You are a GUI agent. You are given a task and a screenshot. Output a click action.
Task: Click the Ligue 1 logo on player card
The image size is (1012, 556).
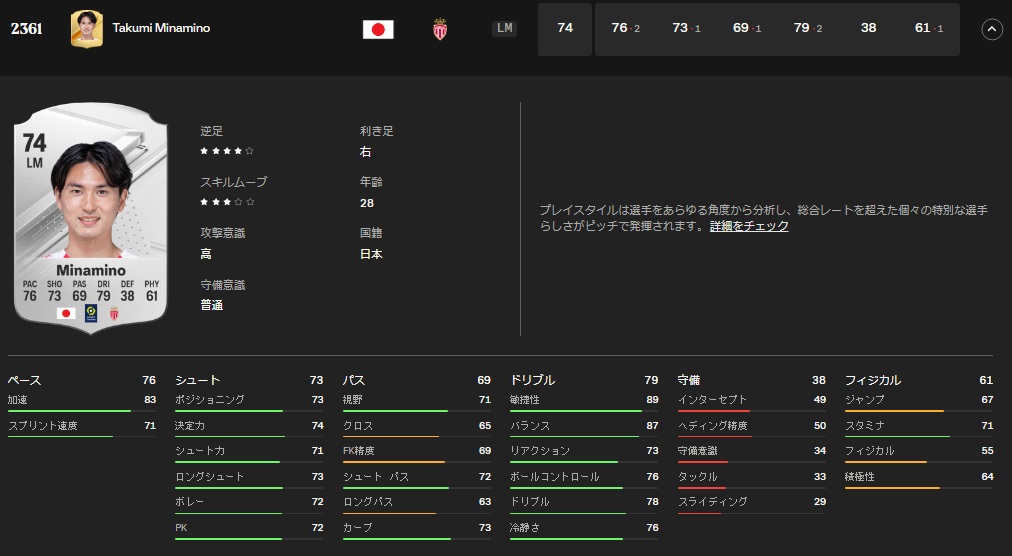point(91,313)
